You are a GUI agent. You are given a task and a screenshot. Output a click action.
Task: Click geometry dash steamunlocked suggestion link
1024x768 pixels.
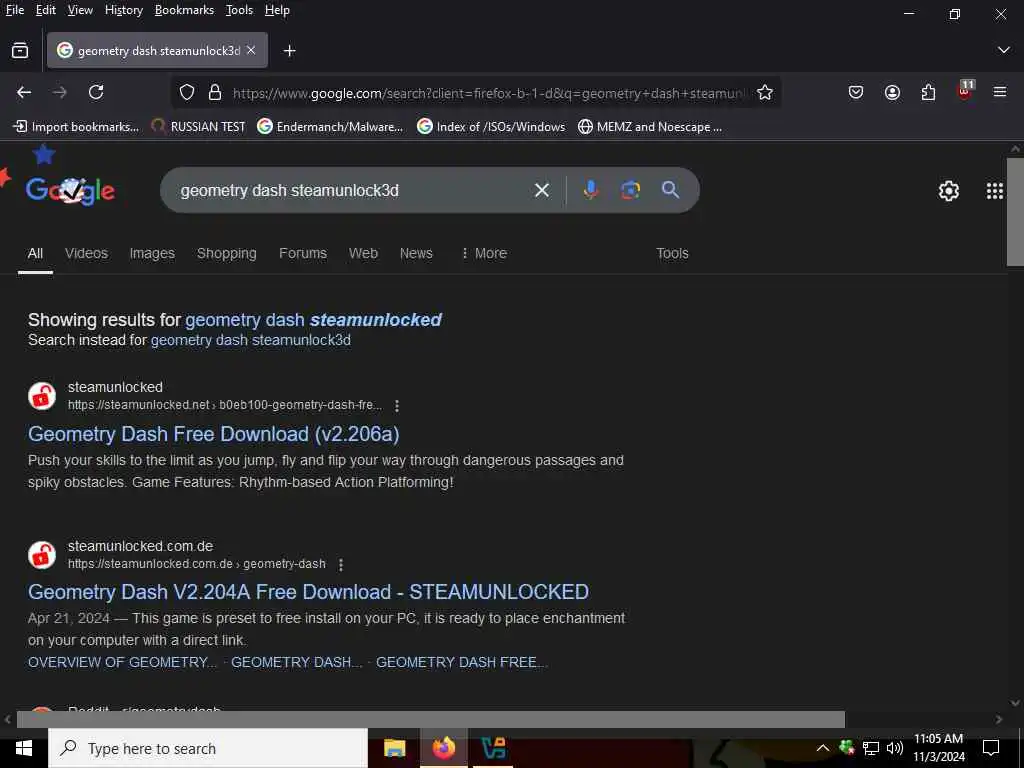click(313, 320)
